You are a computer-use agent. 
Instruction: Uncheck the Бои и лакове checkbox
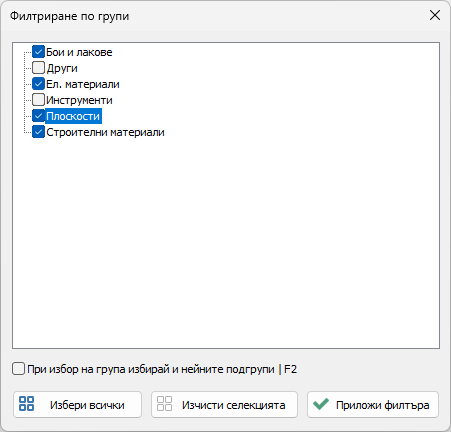(x=38, y=52)
